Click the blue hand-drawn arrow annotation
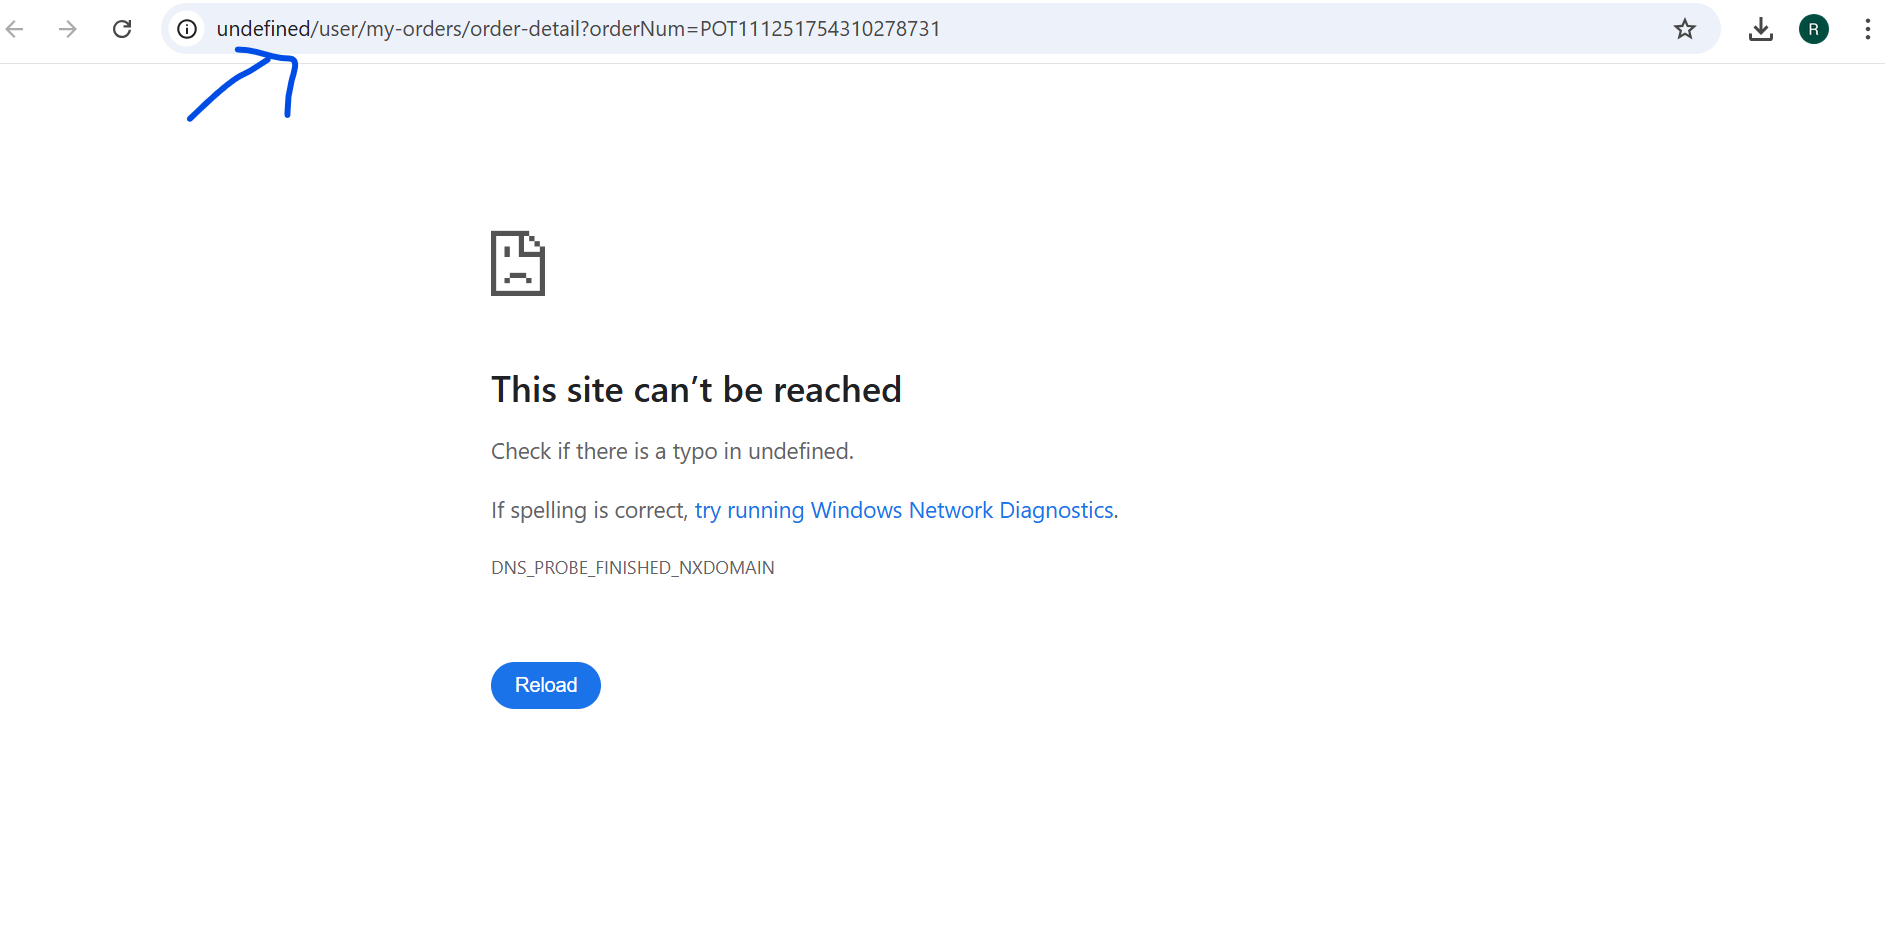The width and height of the screenshot is (1885, 934). [x=243, y=85]
